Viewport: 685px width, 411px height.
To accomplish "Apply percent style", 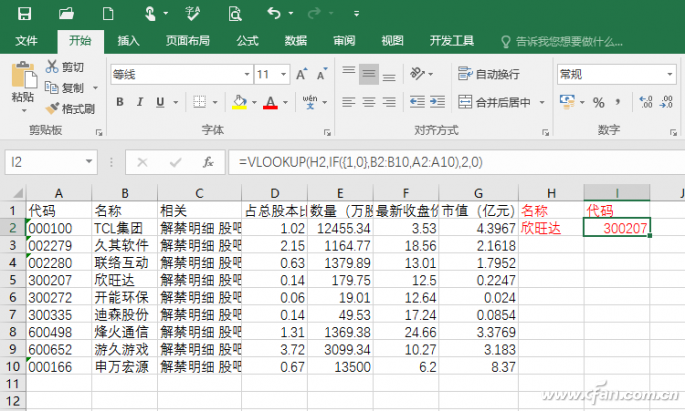I will (x=599, y=103).
